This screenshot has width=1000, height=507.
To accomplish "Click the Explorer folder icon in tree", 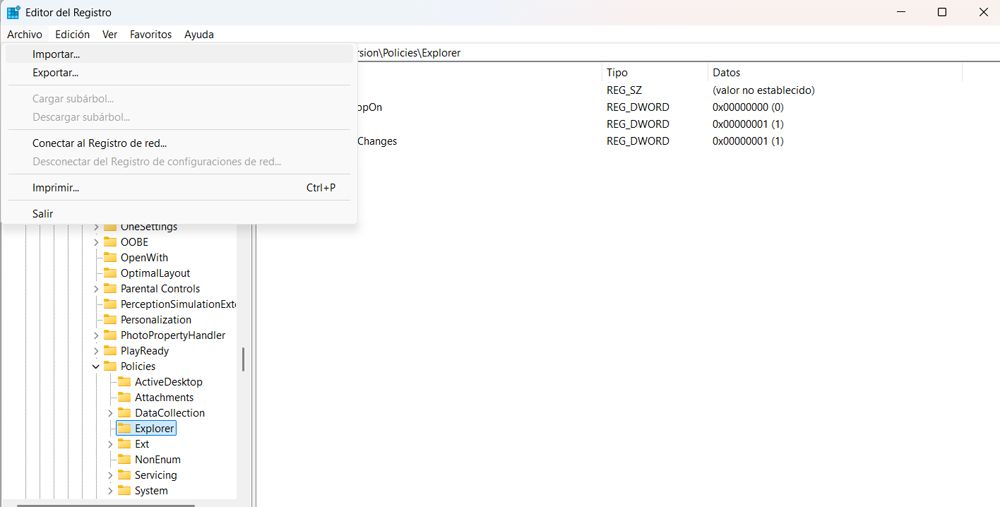I will click(124, 429).
